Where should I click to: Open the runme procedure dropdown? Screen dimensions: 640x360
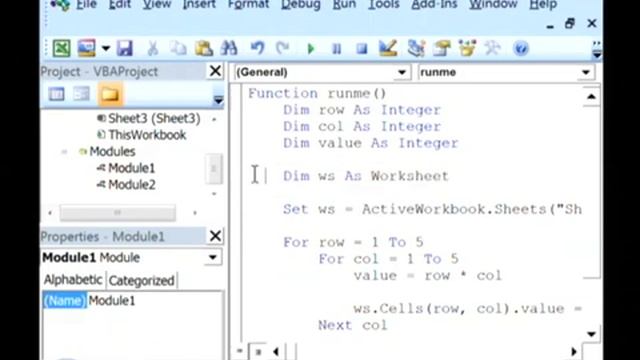click(586, 72)
